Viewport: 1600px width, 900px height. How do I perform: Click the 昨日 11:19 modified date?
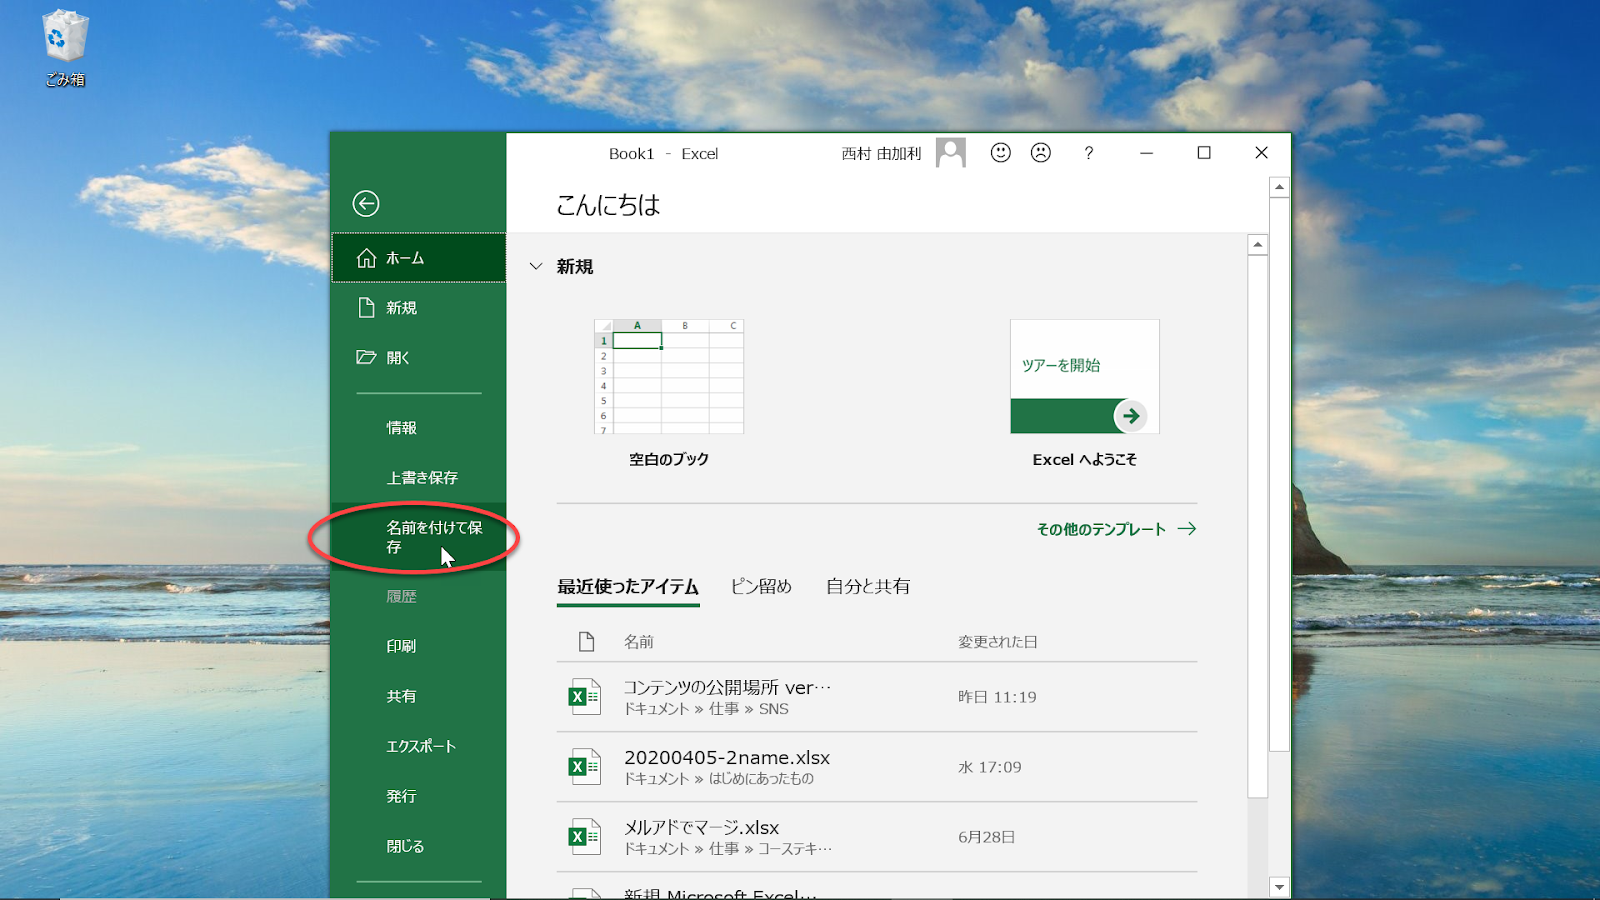pos(997,697)
